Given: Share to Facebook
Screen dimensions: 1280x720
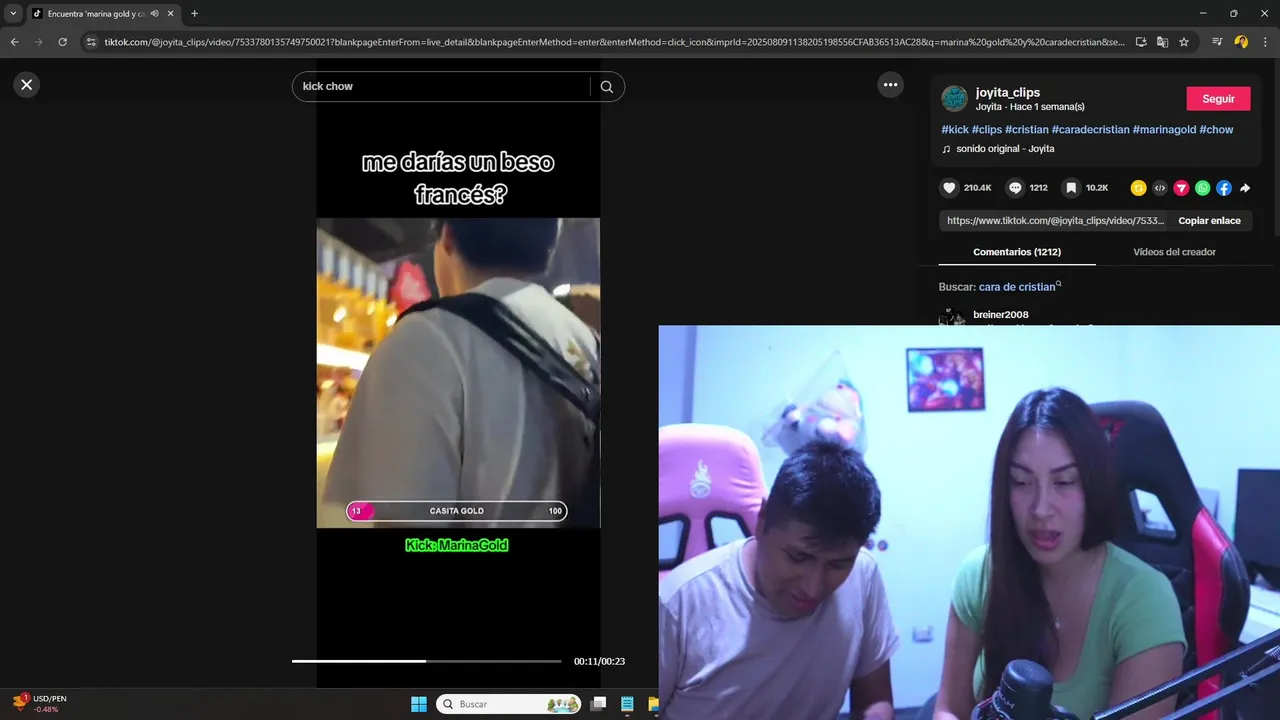Looking at the screenshot, I should (1224, 188).
